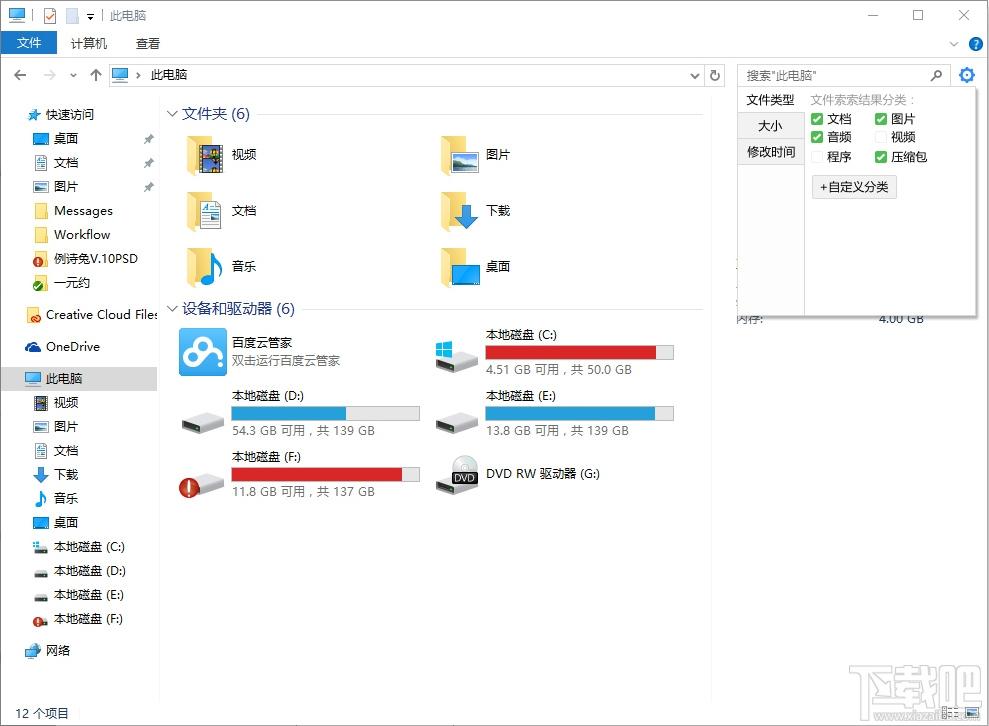Viewport: 989px width, 726px height.
Task: Collapse the 设备和驱动器 (6) group
Action: coord(172,308)
